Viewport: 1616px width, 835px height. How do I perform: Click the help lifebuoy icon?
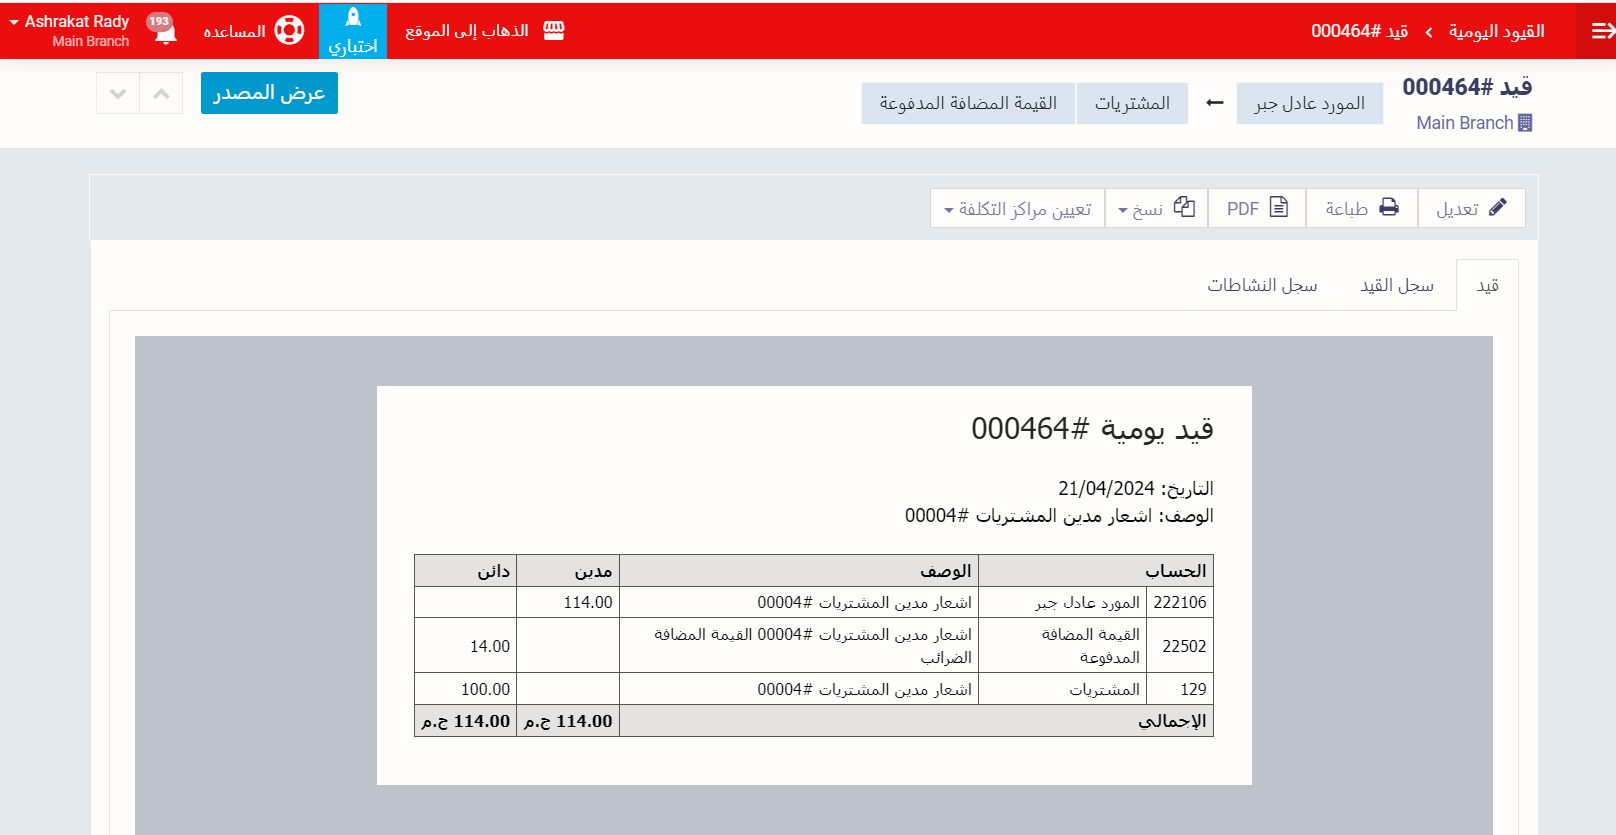(289, 31)
